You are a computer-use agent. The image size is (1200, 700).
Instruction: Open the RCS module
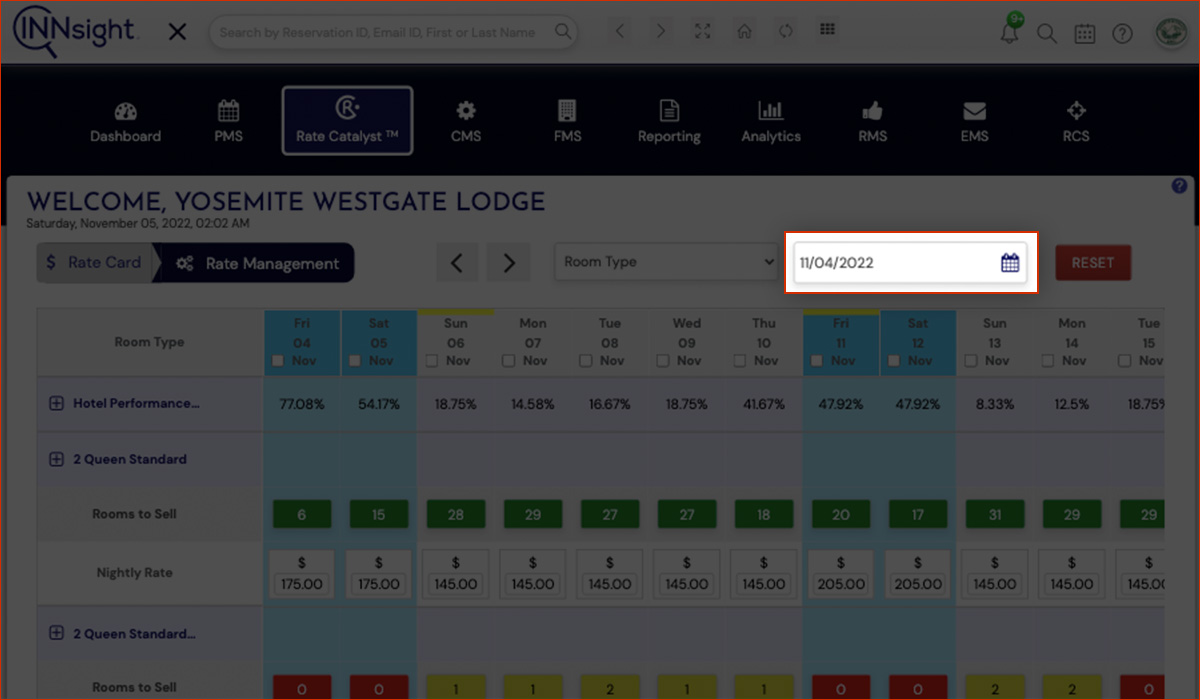pos(1076,121)
